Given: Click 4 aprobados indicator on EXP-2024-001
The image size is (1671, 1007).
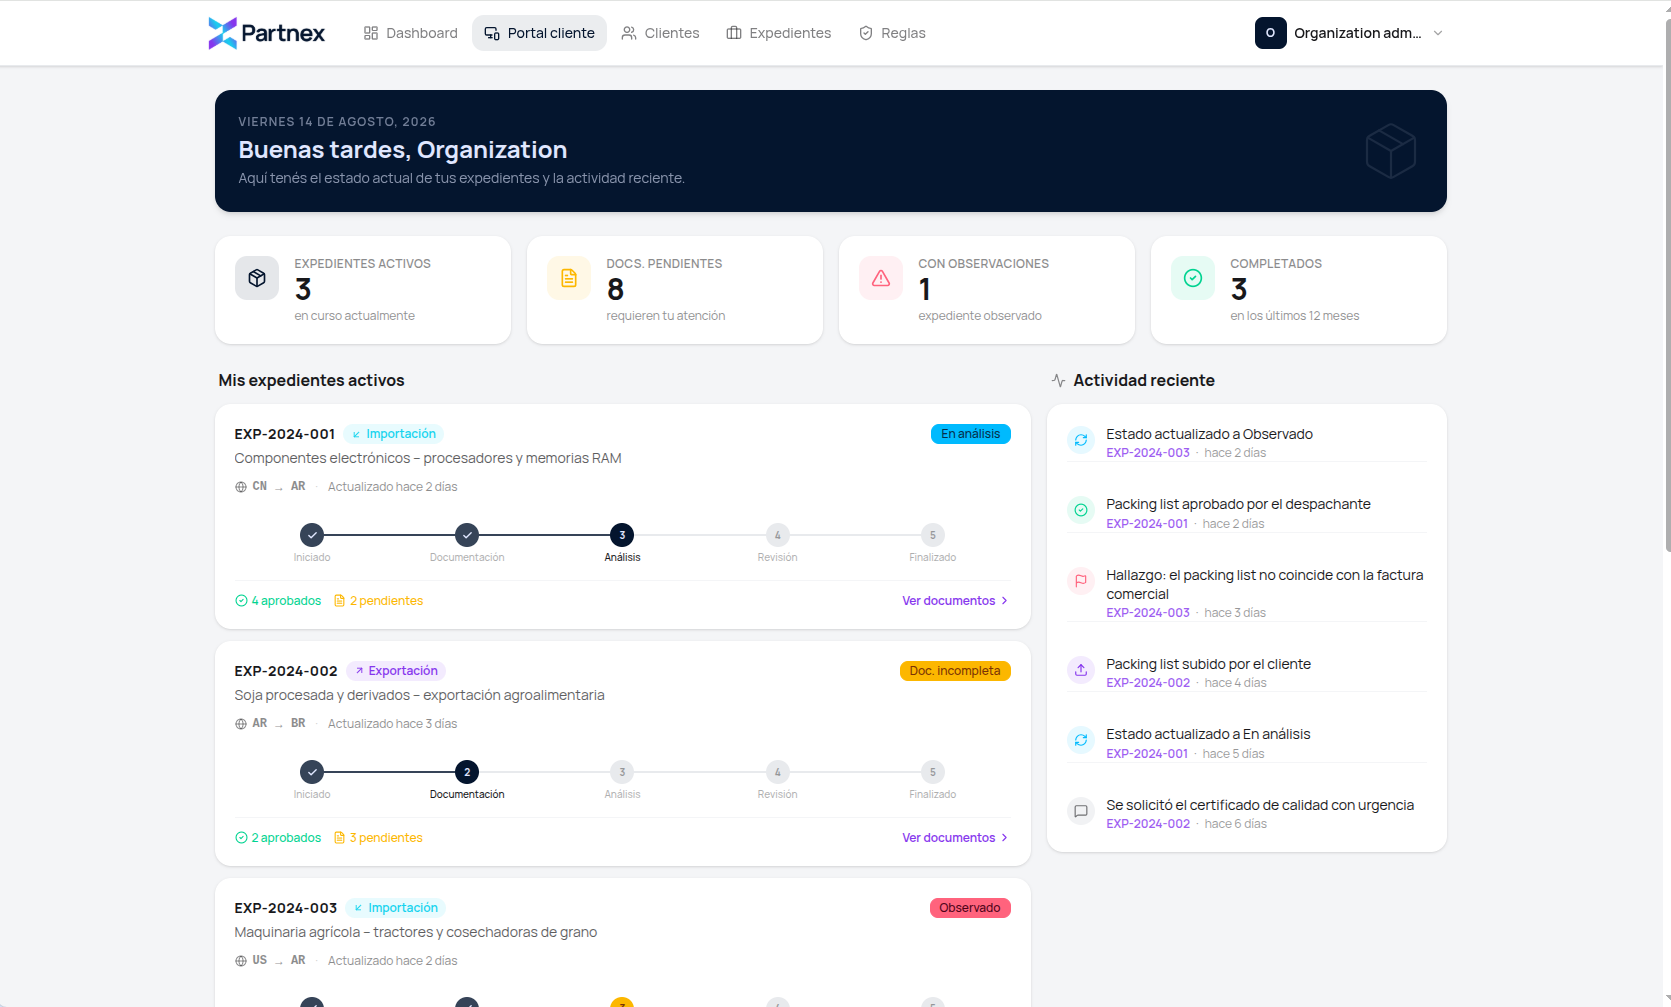Looking at the screenshot, I should [278, 601].
